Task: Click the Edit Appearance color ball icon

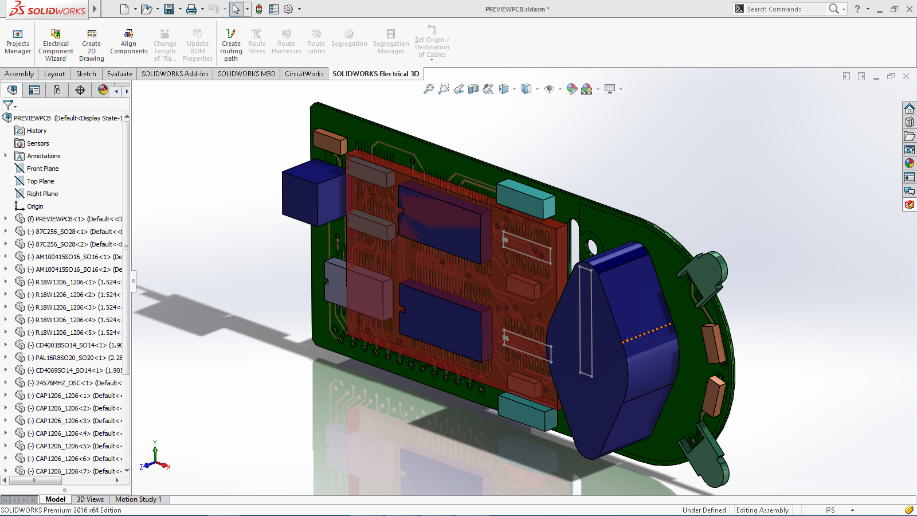Action: pyautogui.click(x=571, y=89)
